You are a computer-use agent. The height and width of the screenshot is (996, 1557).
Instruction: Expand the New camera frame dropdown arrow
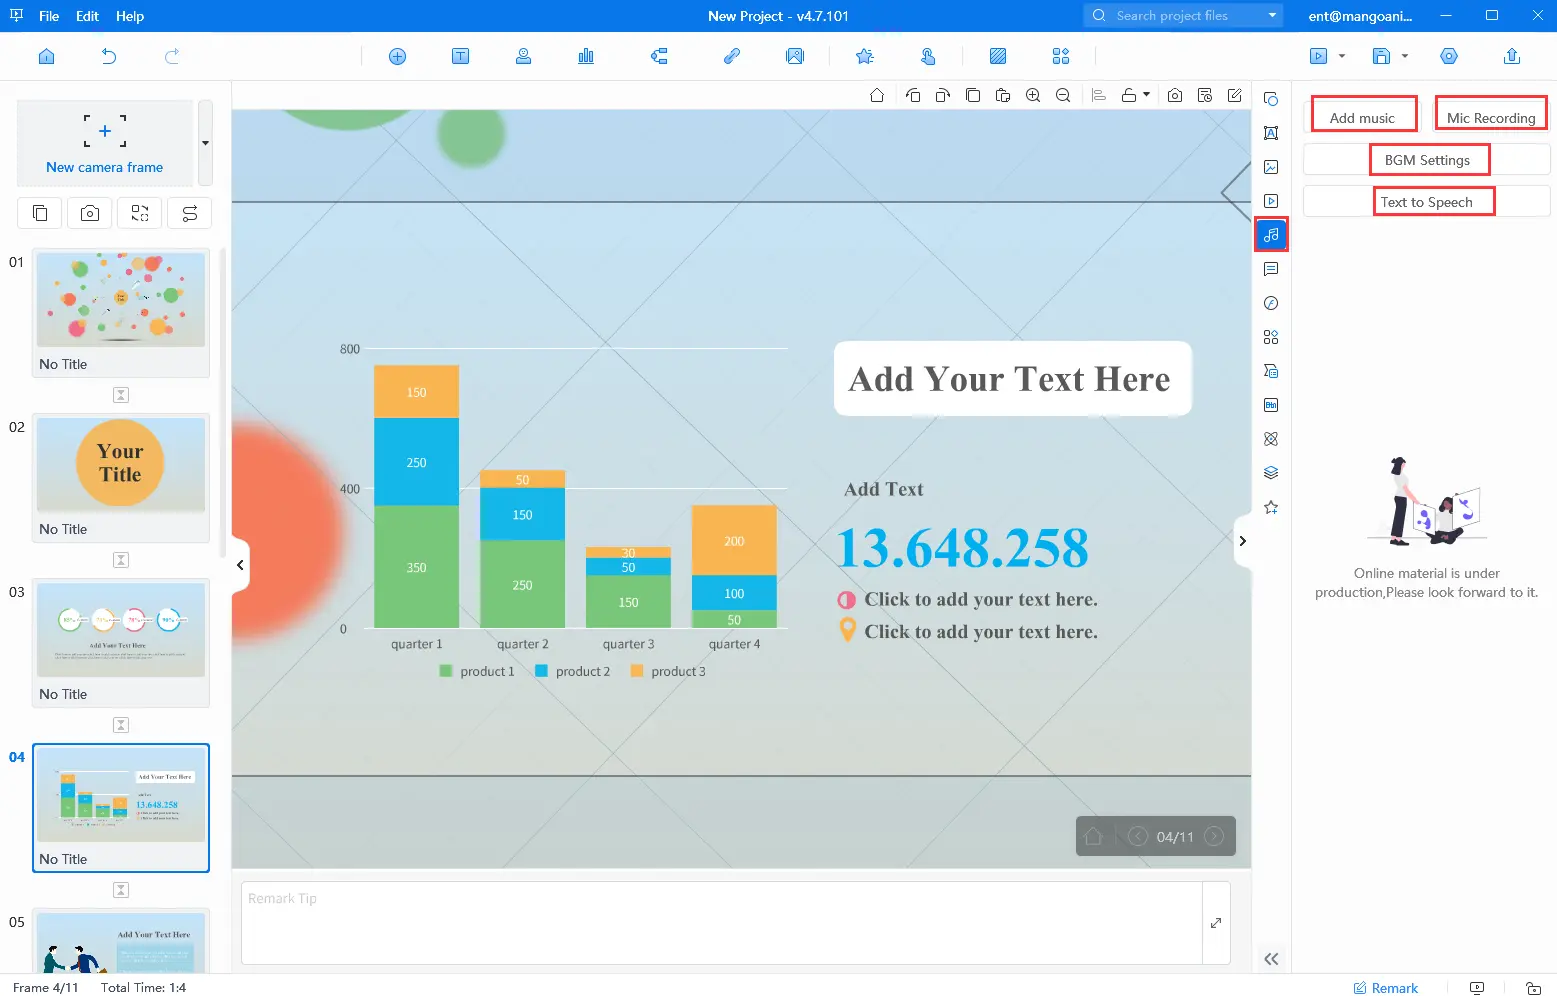pos(205,143)
